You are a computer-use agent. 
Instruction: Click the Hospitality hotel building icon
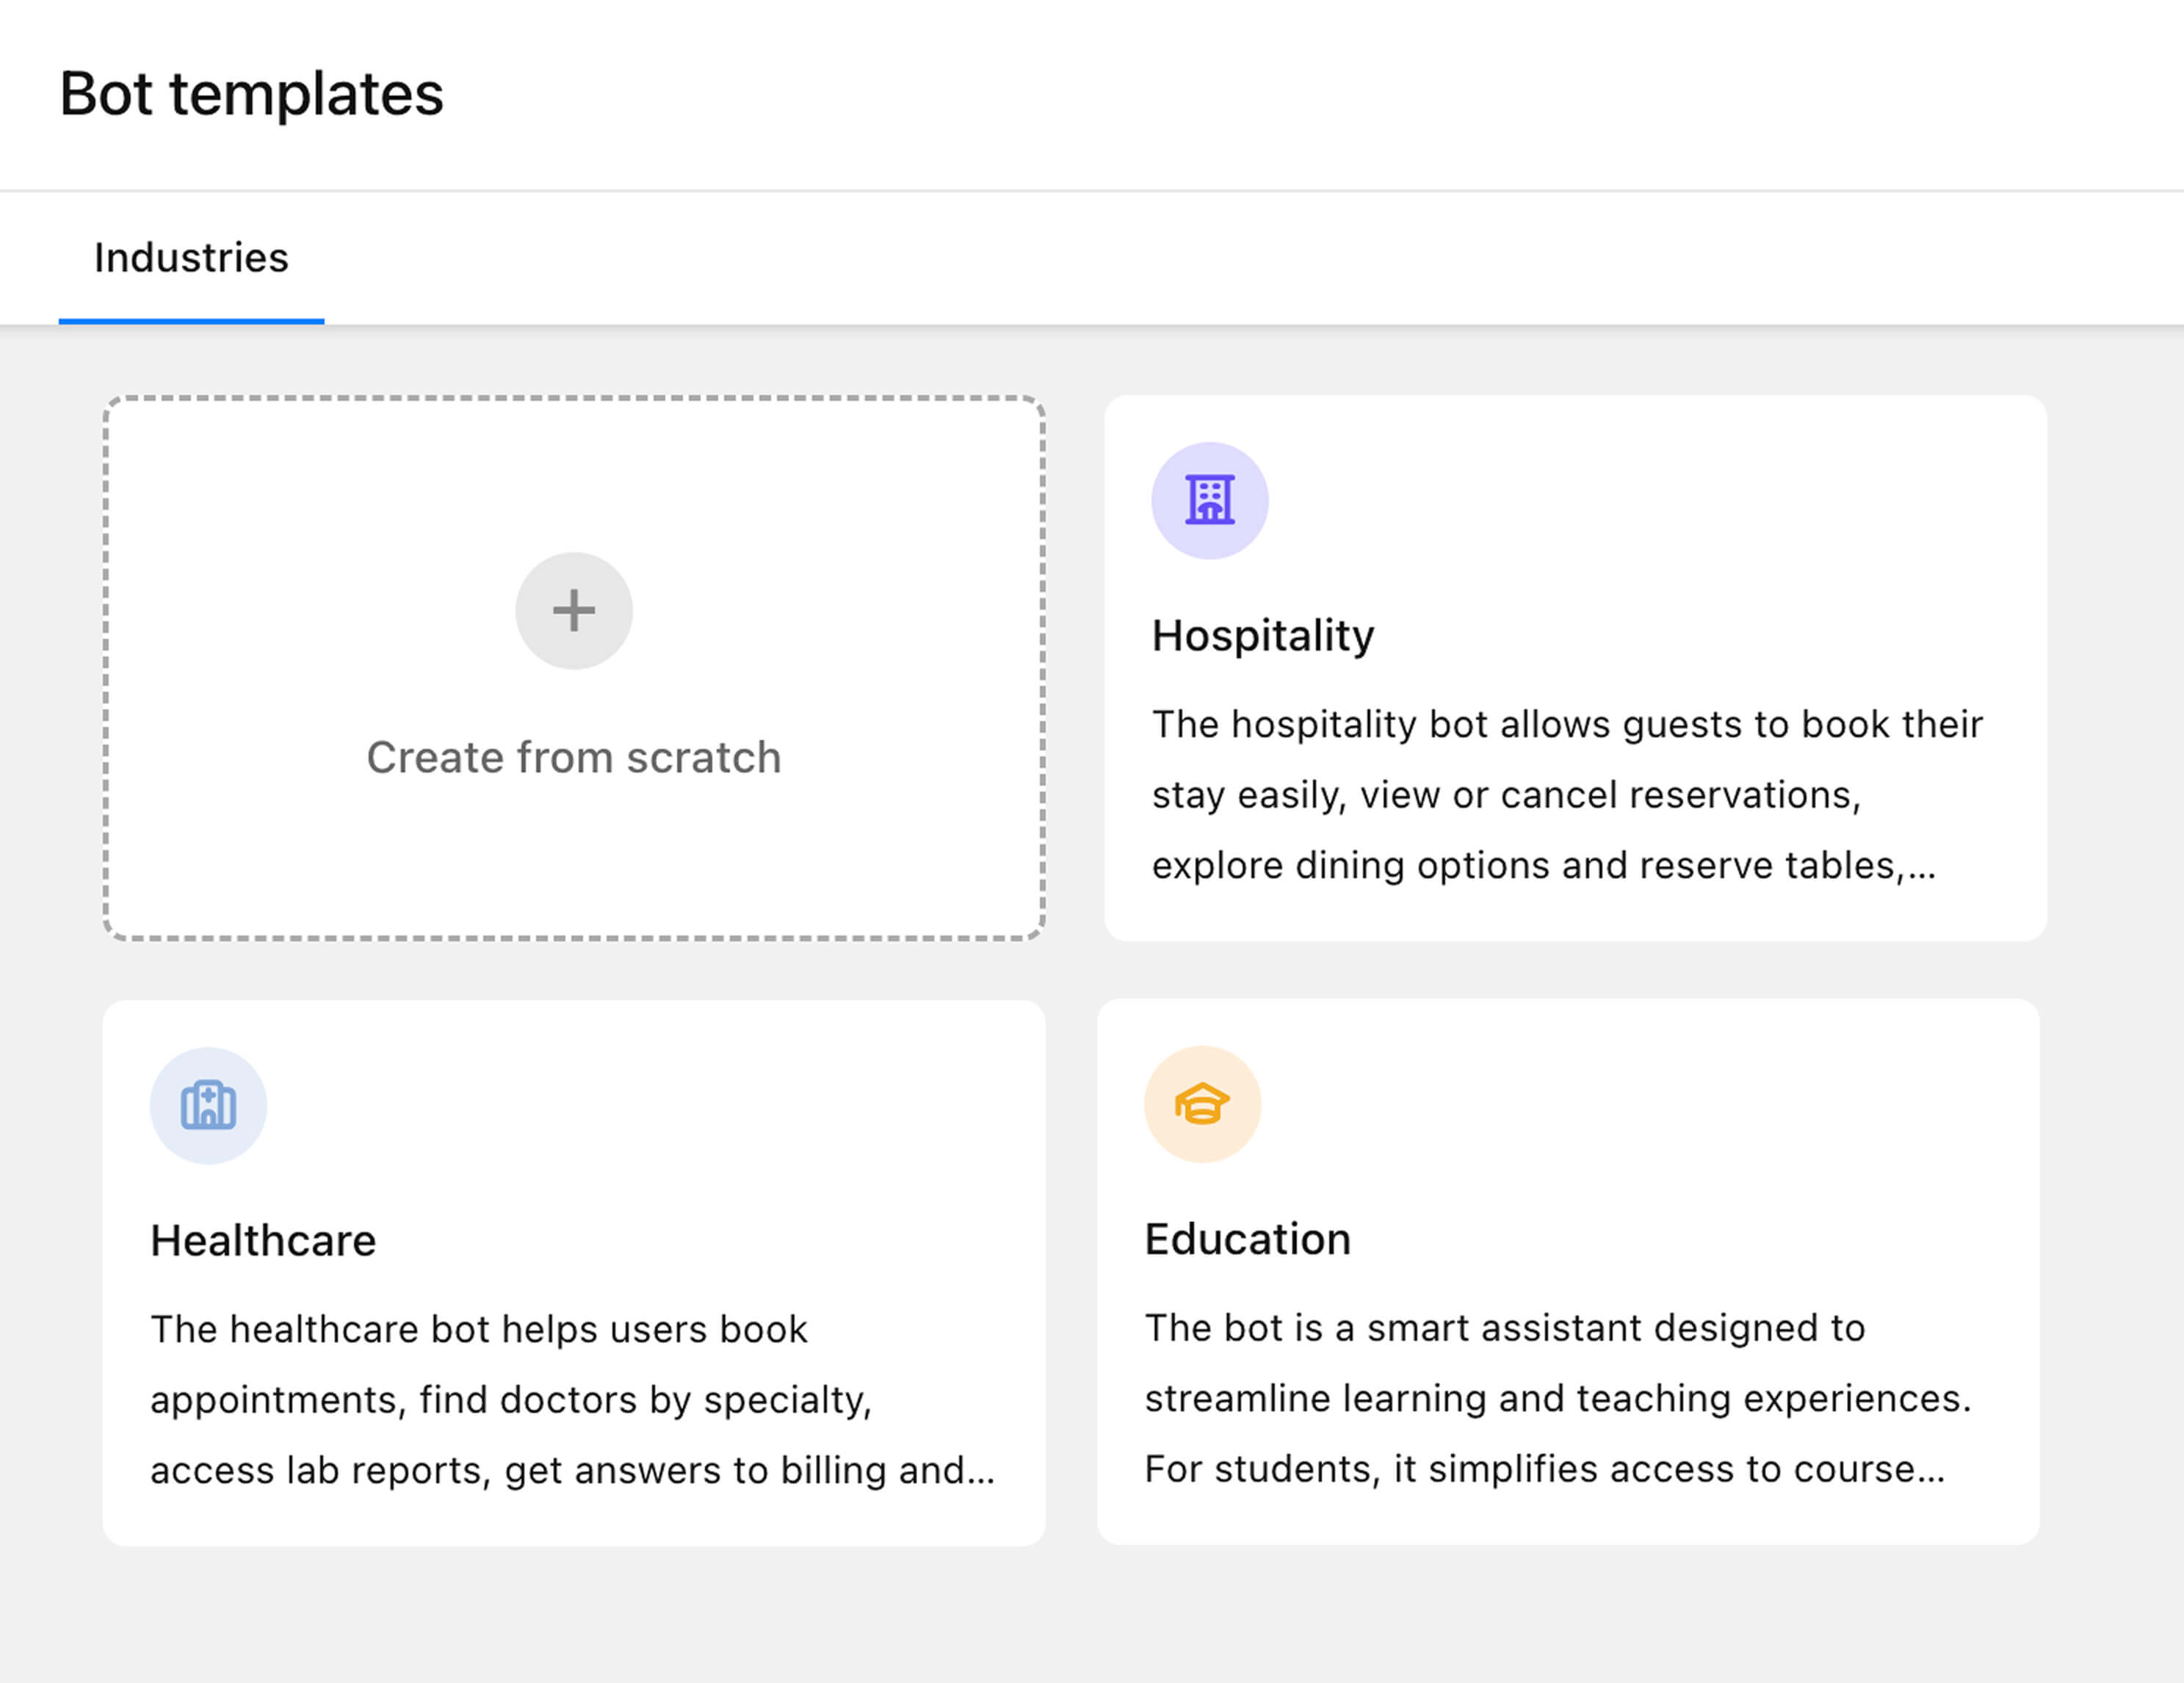[1209, 500]
